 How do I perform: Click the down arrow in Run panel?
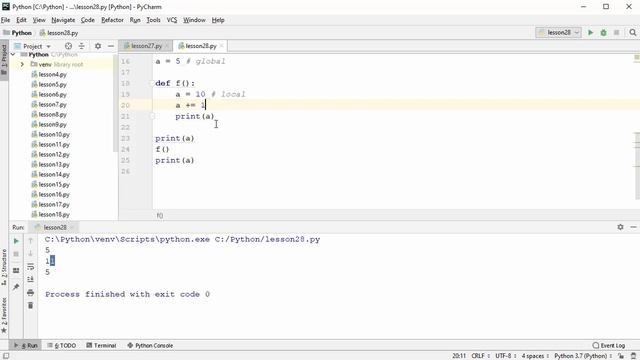point(31,253)
